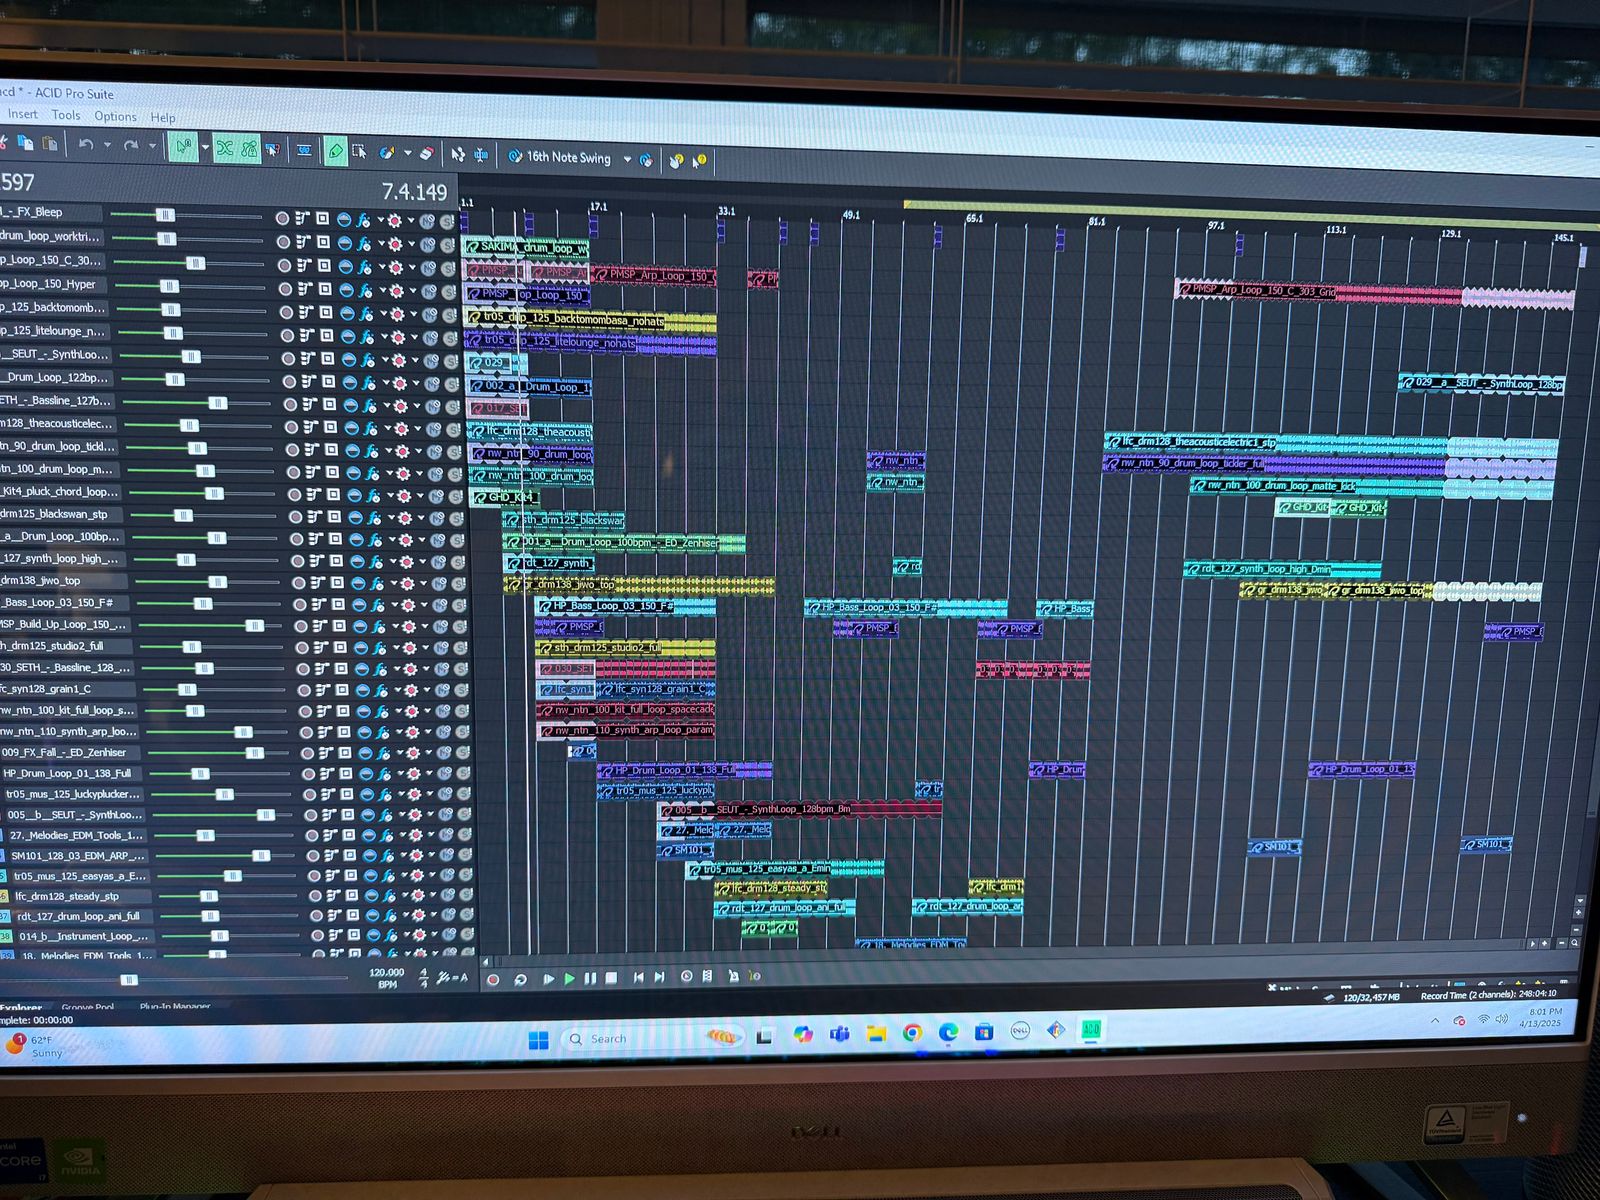Open the Options menu
The height and width of the screenshot is (1200, 1600).
pos(115,116)
